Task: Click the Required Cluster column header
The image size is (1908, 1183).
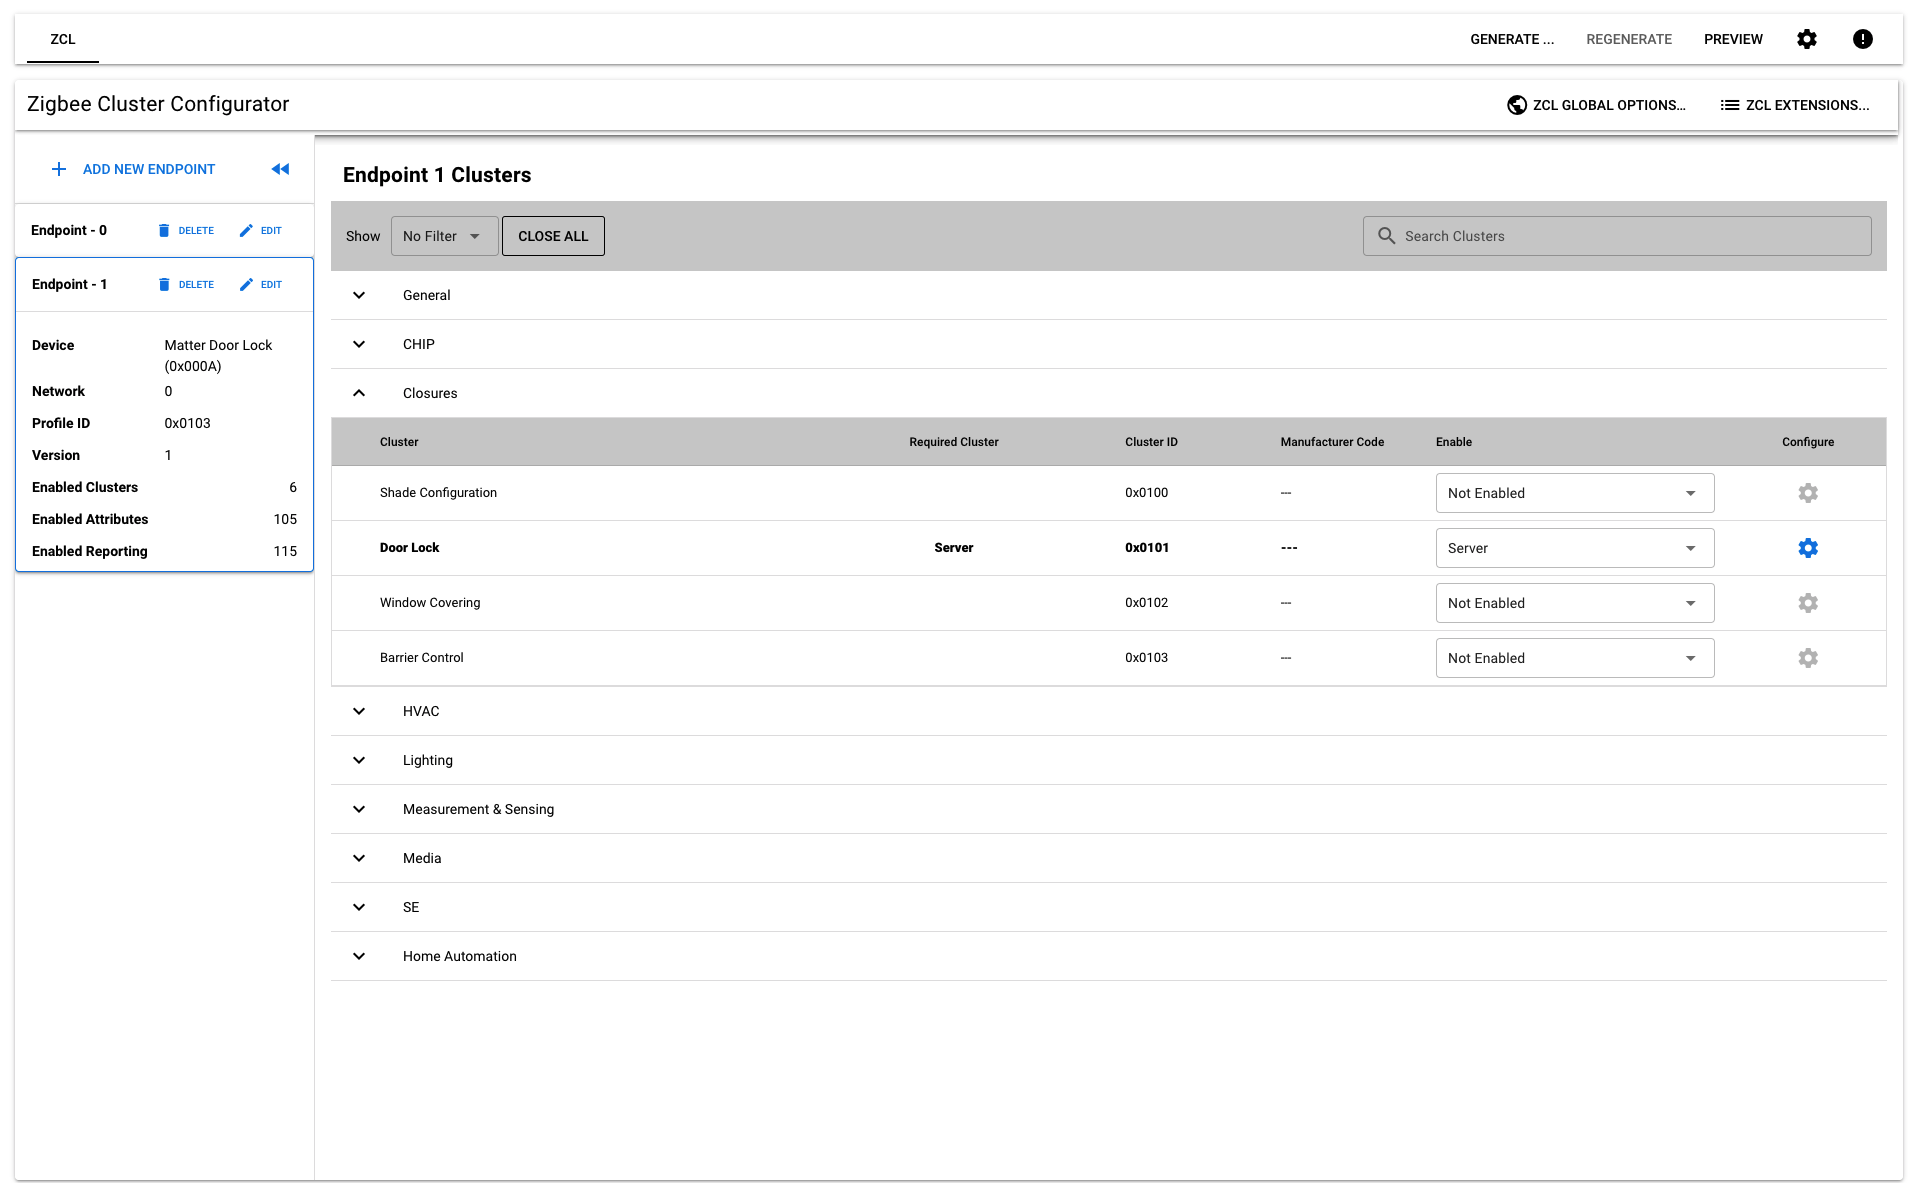Action: click(x=953, y=442)
